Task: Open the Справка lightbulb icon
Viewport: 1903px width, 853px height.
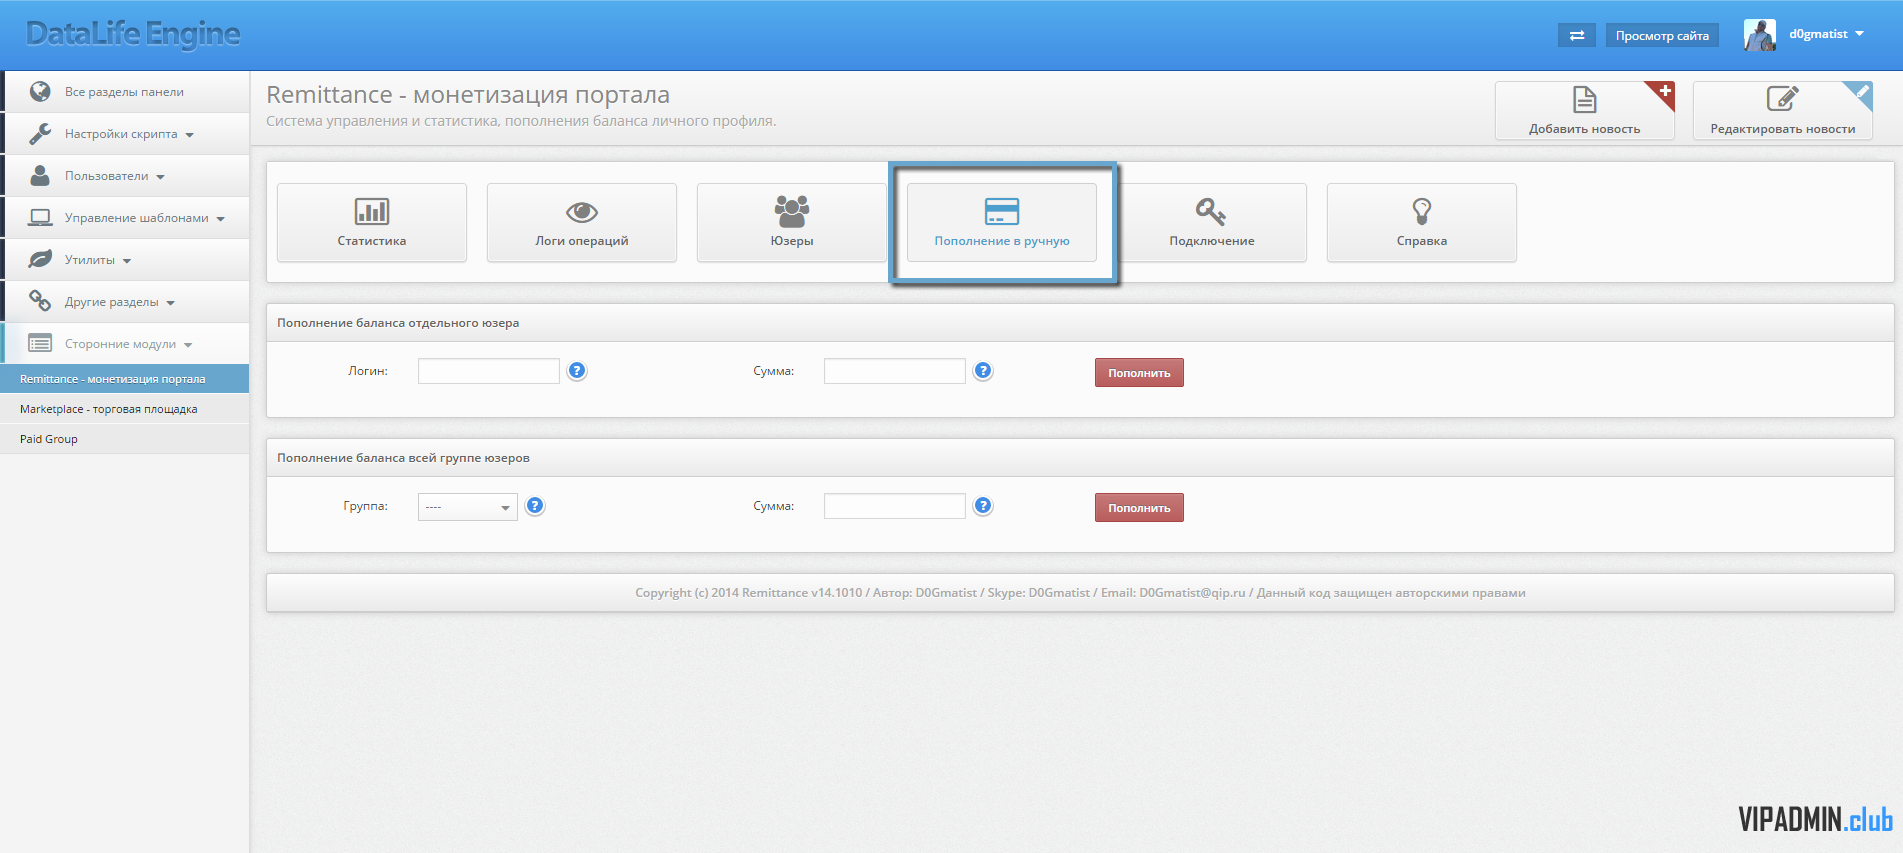Action: click(1422, 211)
